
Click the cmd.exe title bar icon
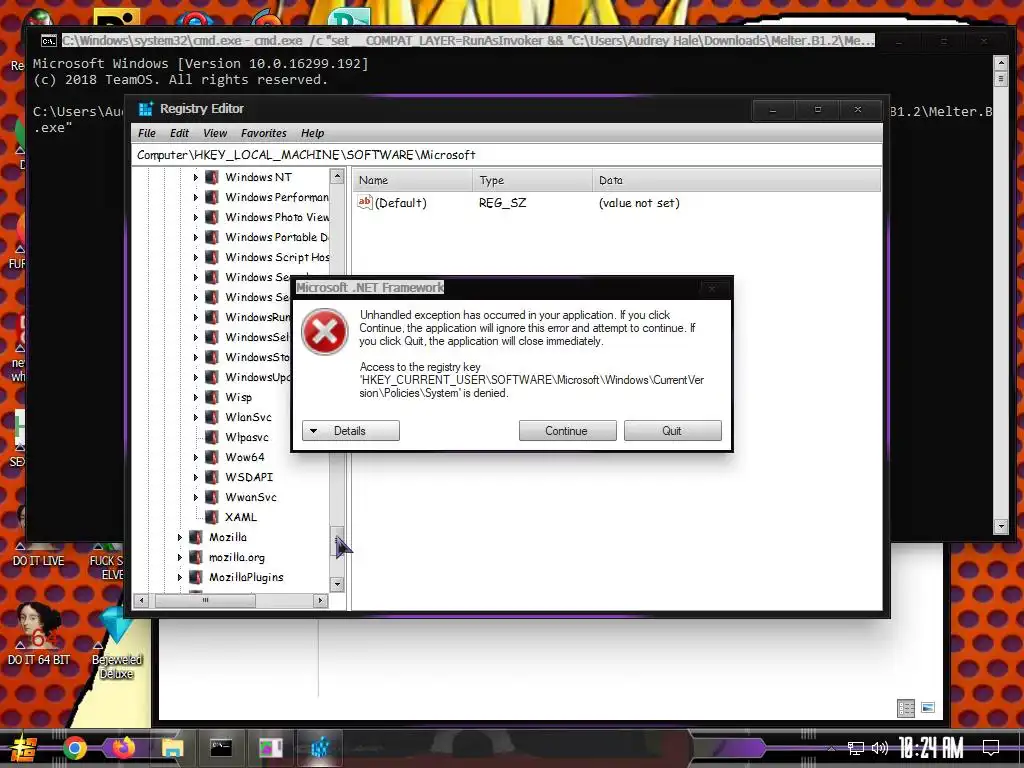pos(49,41)
